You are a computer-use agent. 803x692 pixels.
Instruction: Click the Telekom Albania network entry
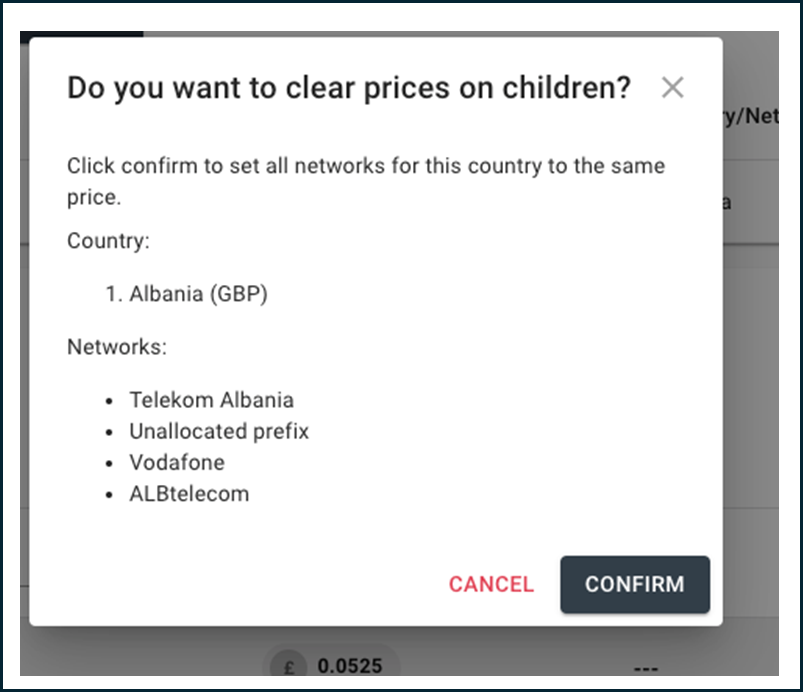212,400
